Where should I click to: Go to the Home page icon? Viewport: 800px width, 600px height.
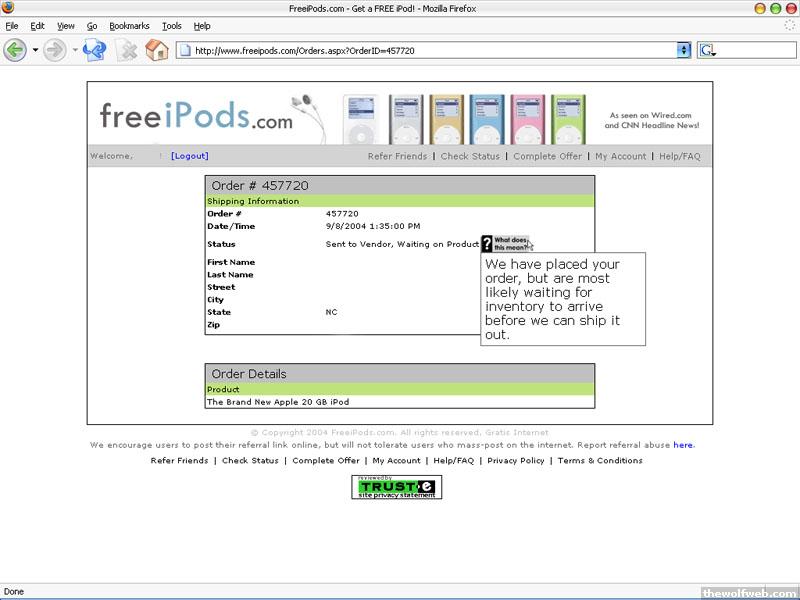coord(157,49)
